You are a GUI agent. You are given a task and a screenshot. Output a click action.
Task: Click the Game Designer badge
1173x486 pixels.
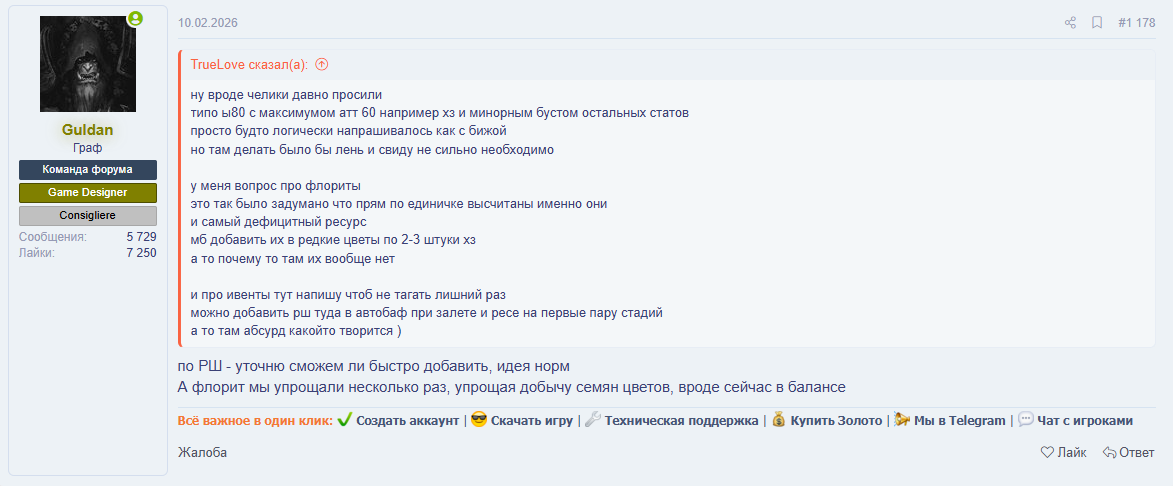(x=88, y=193)
